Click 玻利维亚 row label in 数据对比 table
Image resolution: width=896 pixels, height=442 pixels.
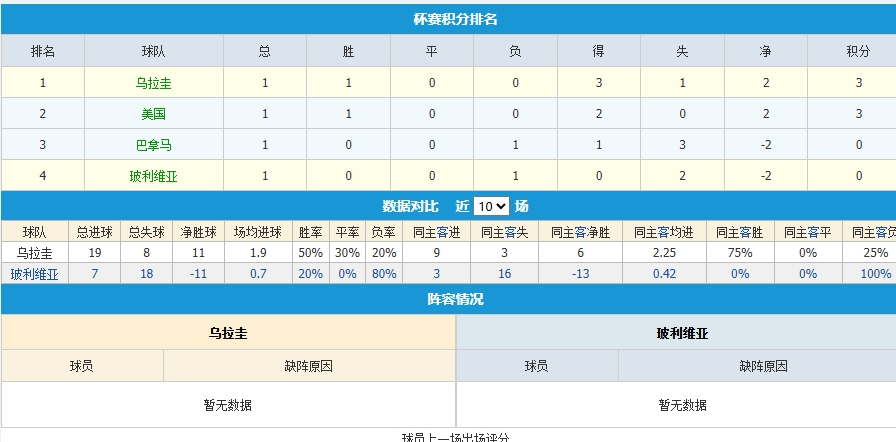pyautogui.click(x=34, y=273)
